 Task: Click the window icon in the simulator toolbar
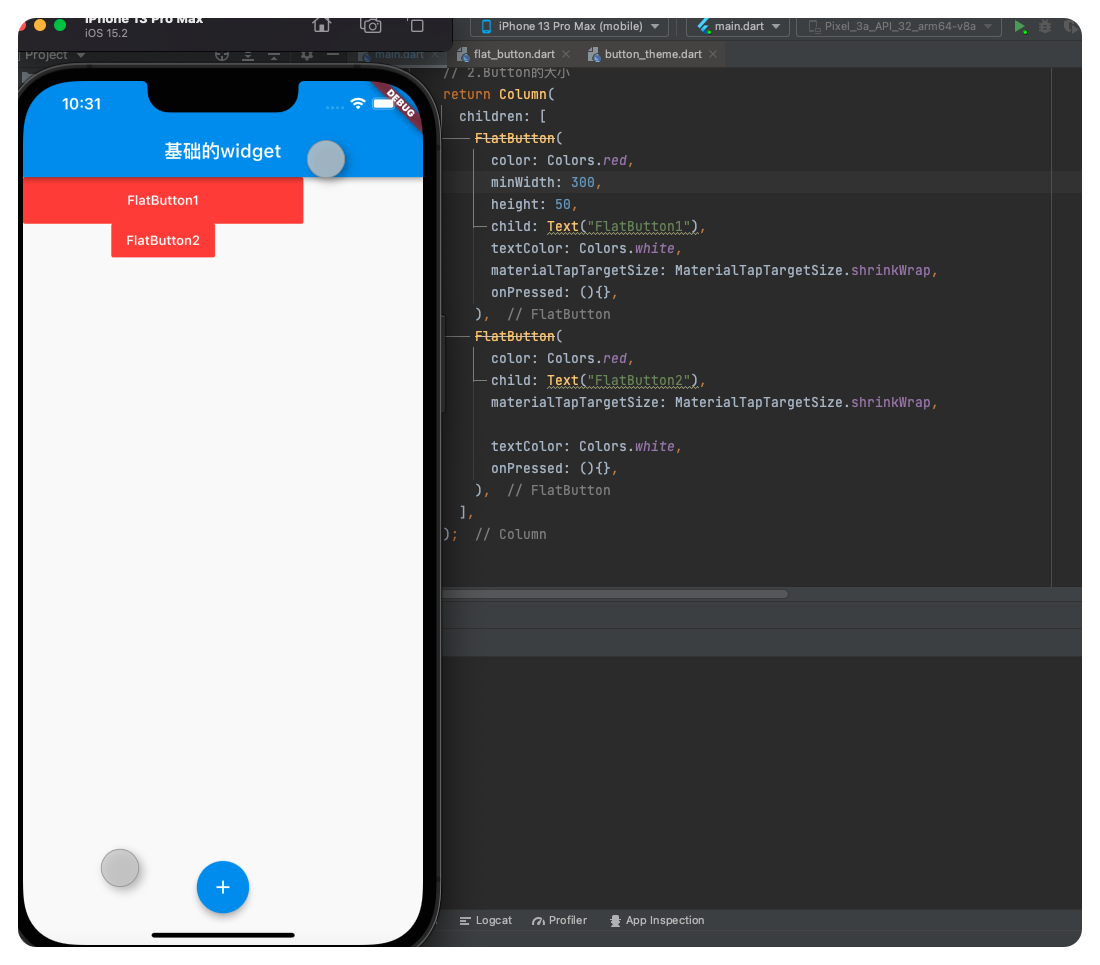417,25
